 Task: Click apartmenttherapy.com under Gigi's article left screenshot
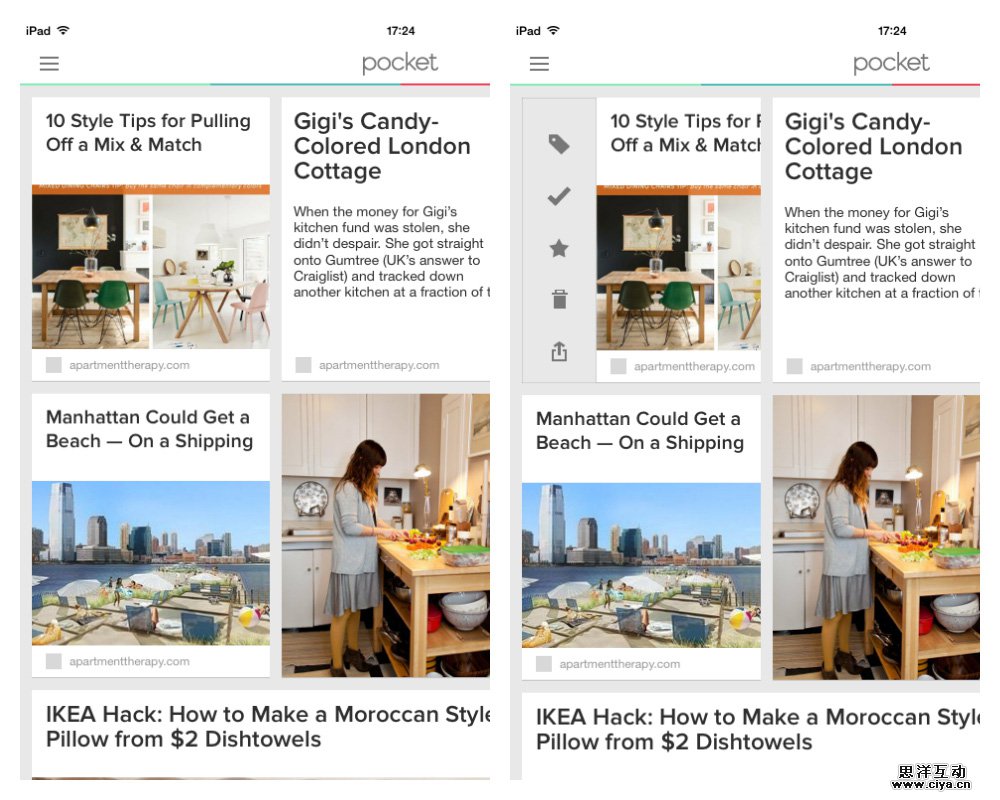[379, 365]
